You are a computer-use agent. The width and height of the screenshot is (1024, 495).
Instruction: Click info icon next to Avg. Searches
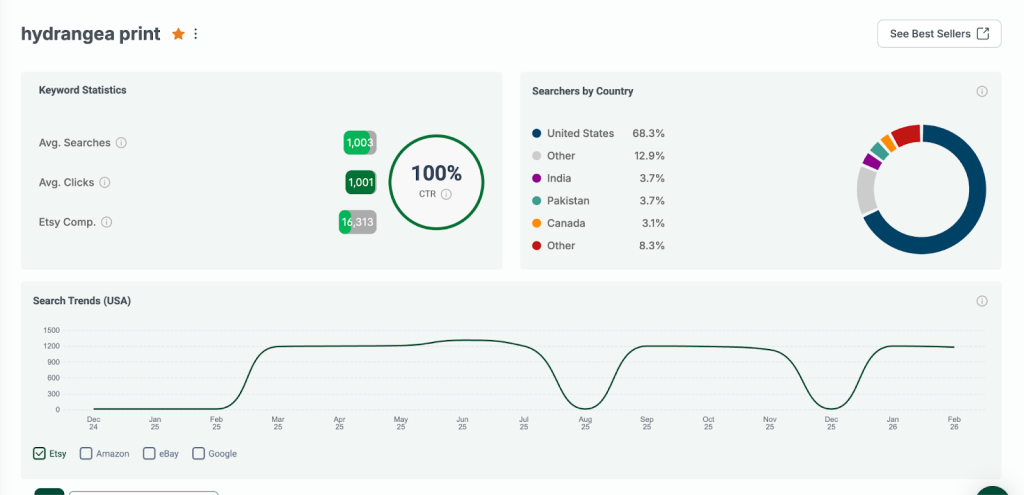point(121,143)
